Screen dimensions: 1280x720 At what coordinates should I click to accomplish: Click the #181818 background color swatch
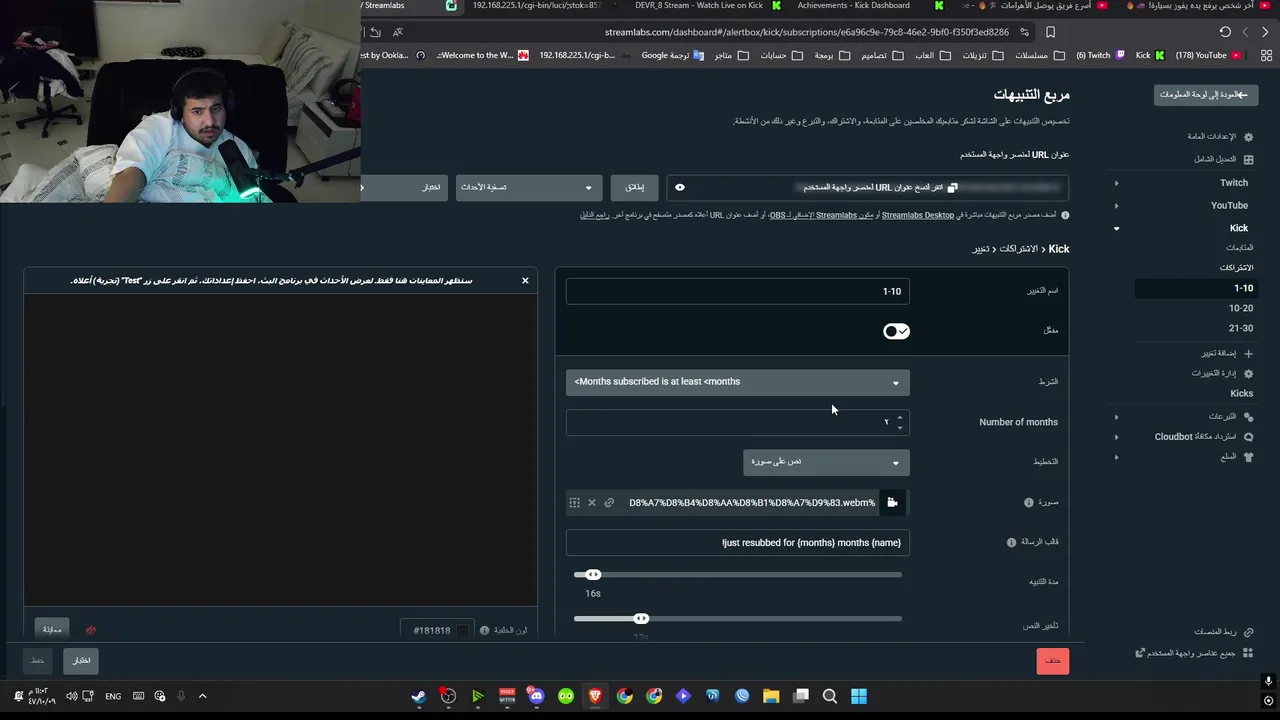[x=463, y=630]
